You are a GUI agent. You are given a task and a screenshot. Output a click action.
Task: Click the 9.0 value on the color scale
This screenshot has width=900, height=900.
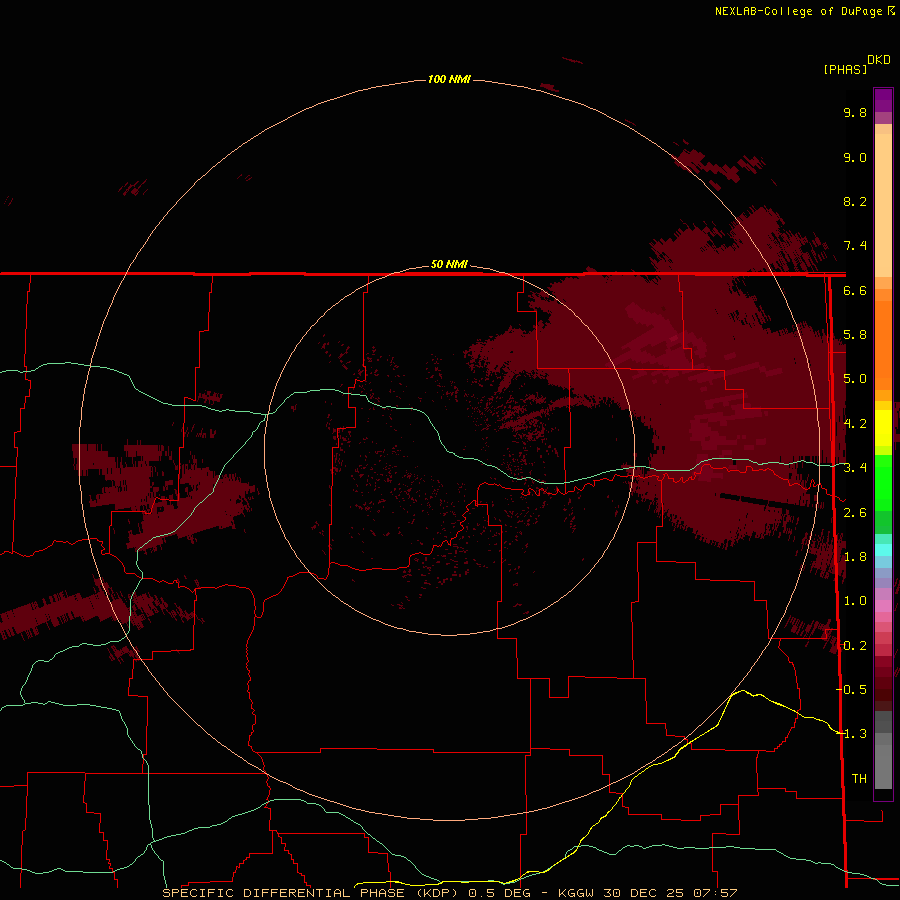(x=855, y=157)
